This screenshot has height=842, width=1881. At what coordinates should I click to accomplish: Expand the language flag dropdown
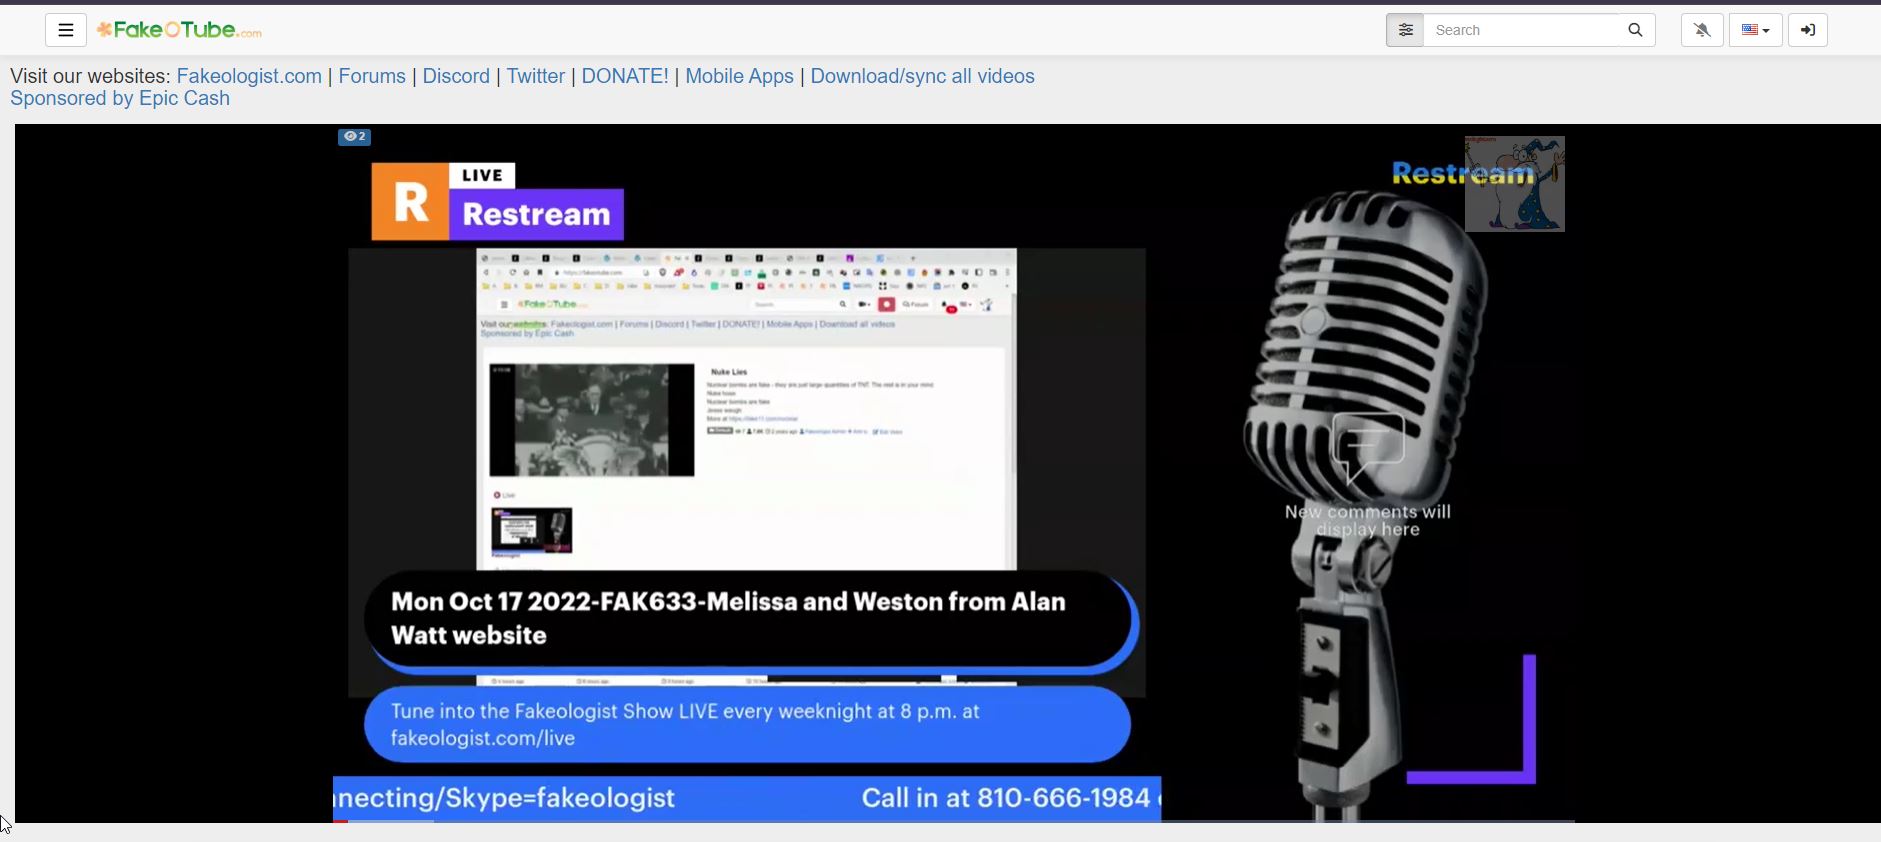tap(1756, 30)
